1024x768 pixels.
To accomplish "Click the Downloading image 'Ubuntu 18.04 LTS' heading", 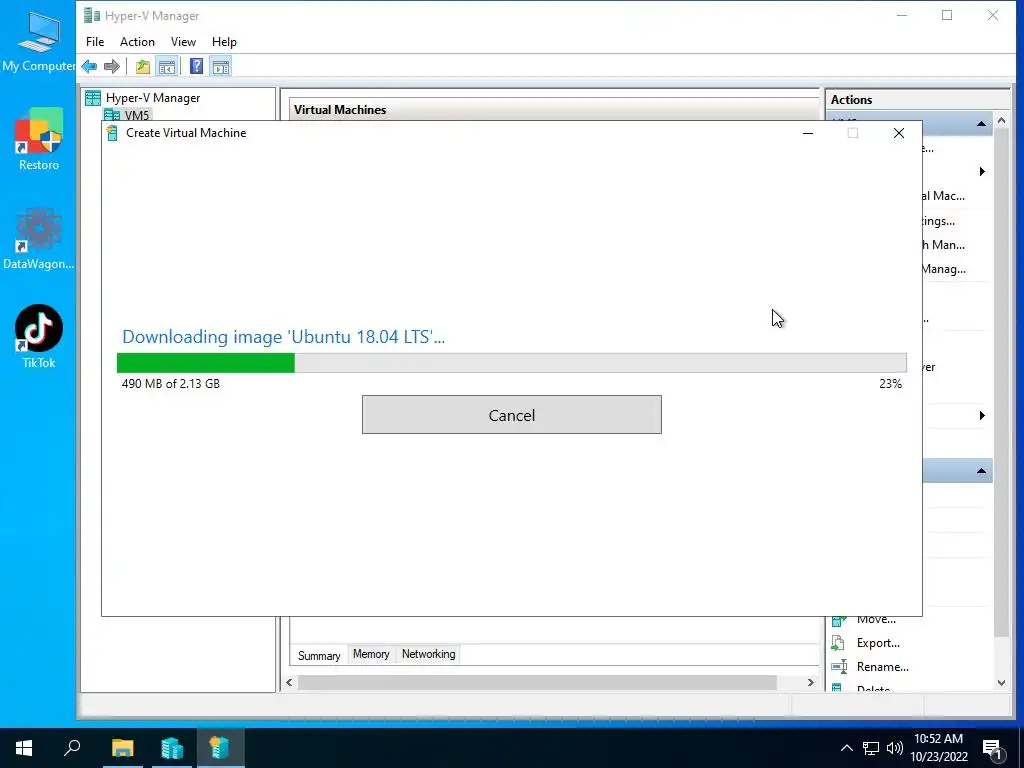I will tap(283, 337).
